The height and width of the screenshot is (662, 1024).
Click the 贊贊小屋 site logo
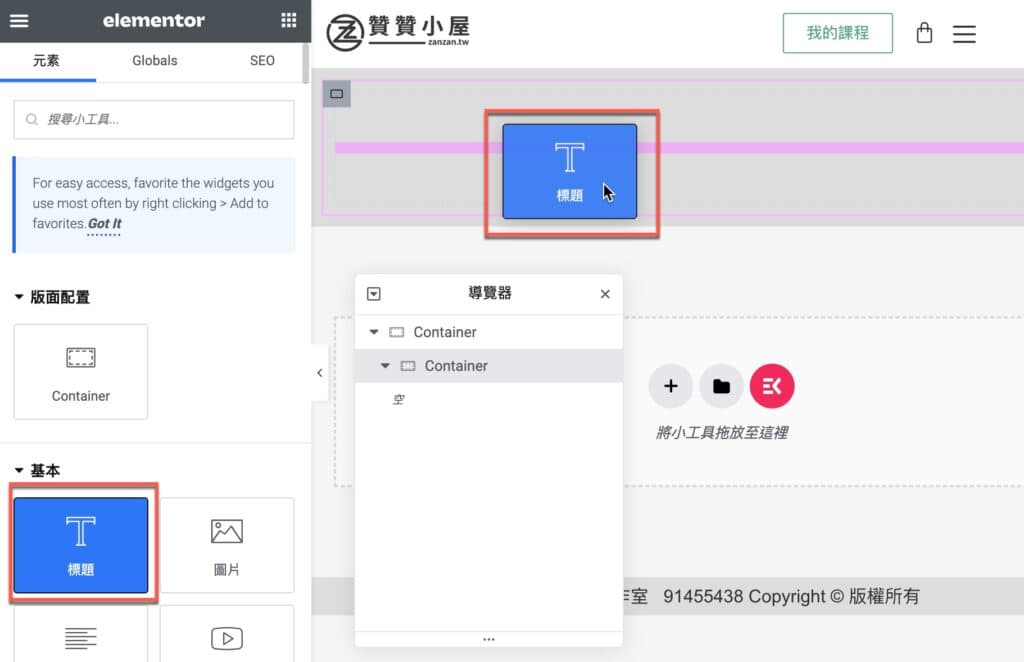(398, 32)
